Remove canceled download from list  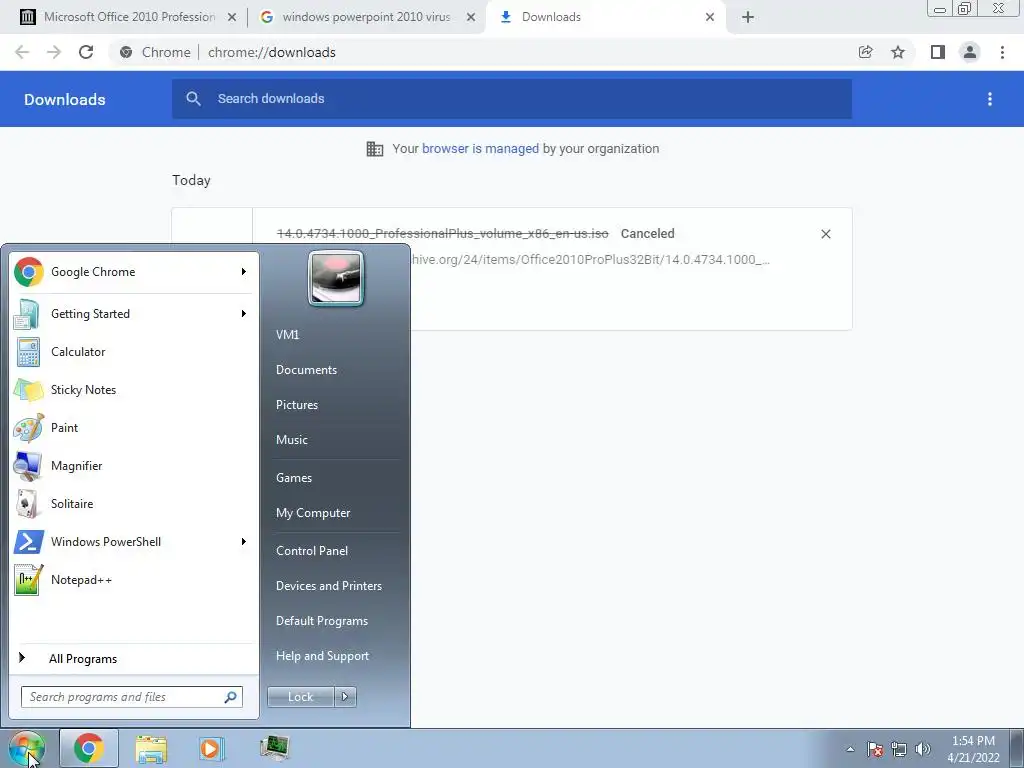[x=825, y=234]
